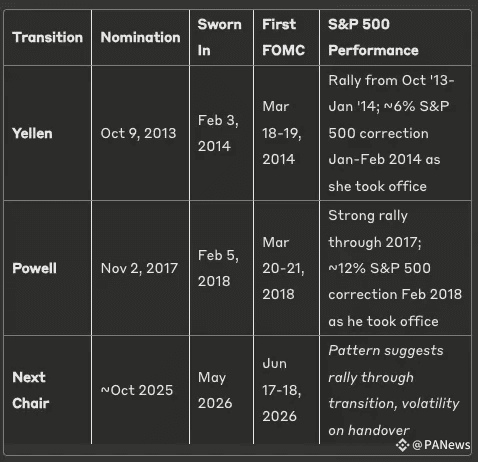
Task: Select the Transition column header
Action: [47, 37]
